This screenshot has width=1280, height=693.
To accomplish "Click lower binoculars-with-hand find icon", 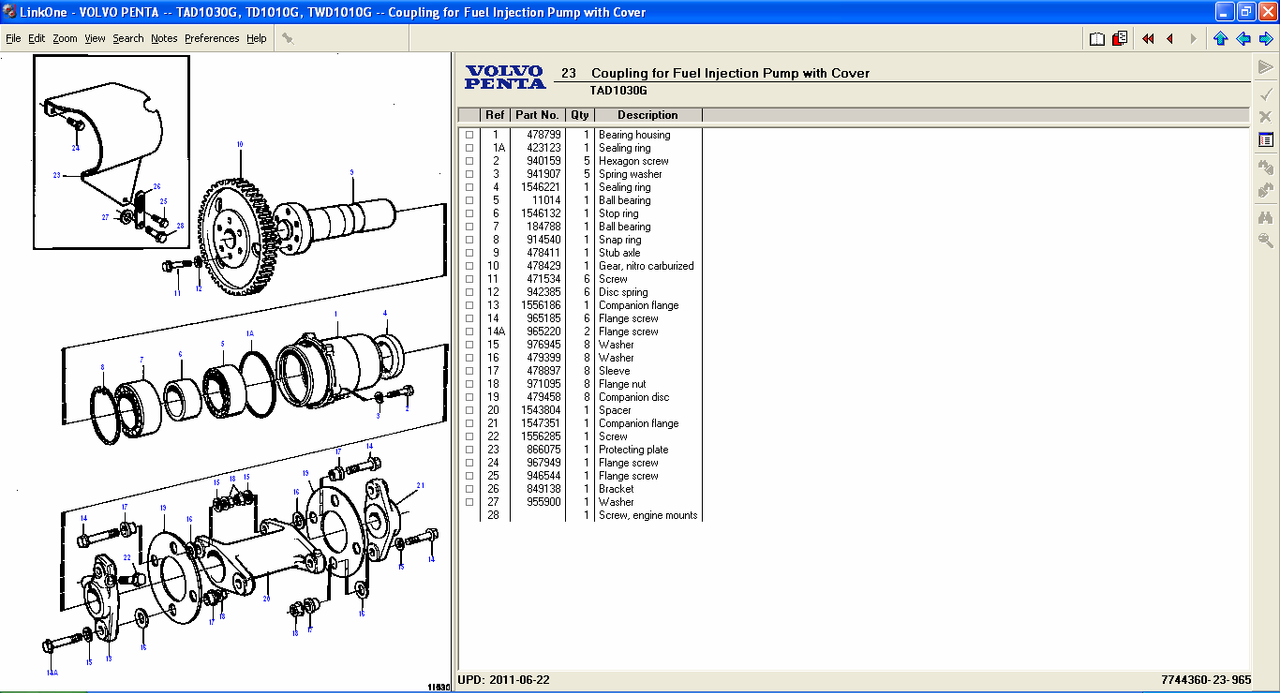I will (x=1266, y=190).
